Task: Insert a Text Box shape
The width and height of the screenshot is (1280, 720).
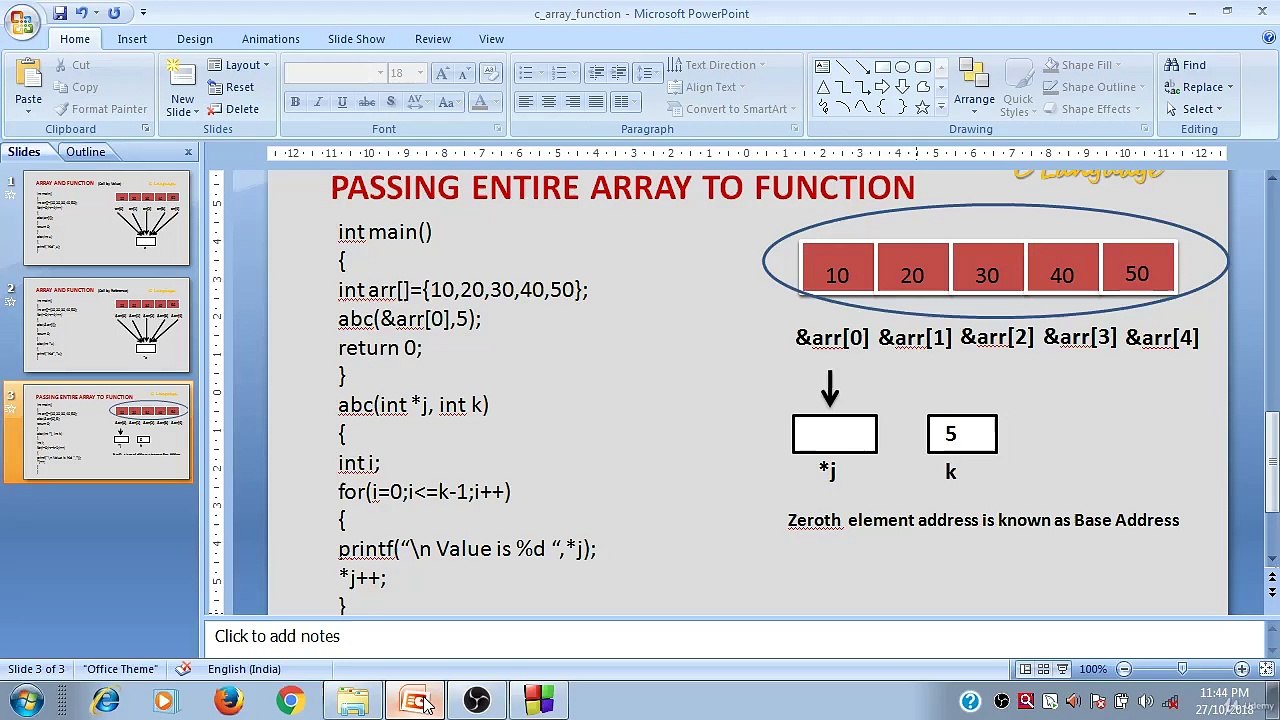Action: click(x=823, y=67)
